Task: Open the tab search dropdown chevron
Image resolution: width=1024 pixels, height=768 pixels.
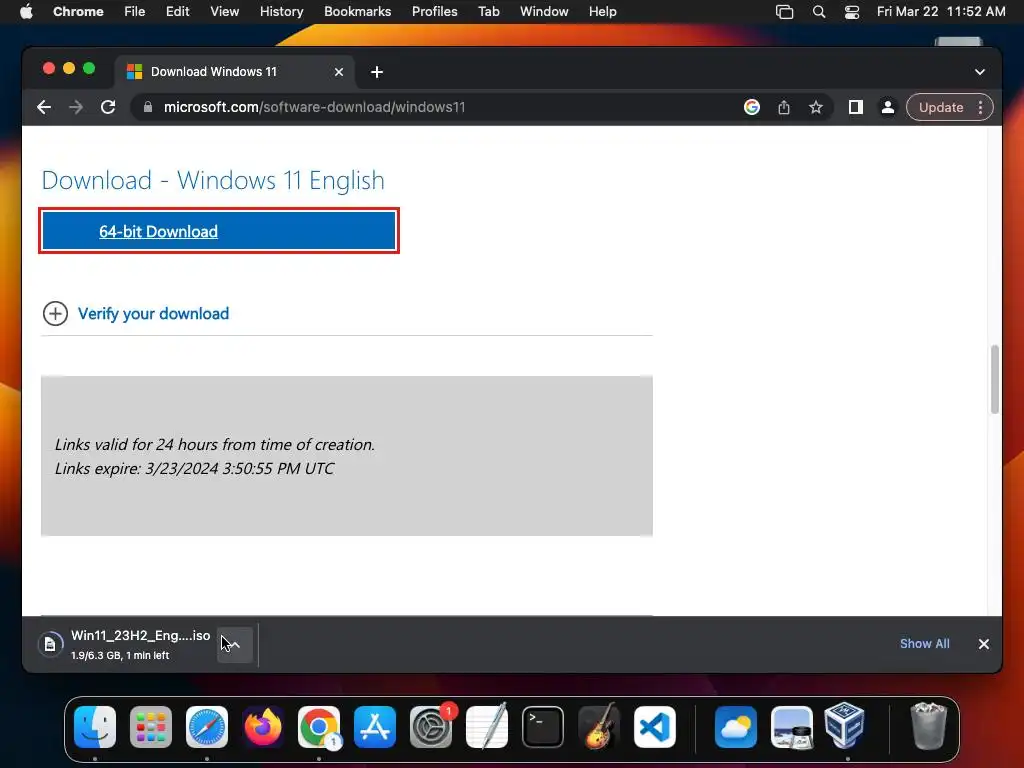Action: click(x=980, y=72)
